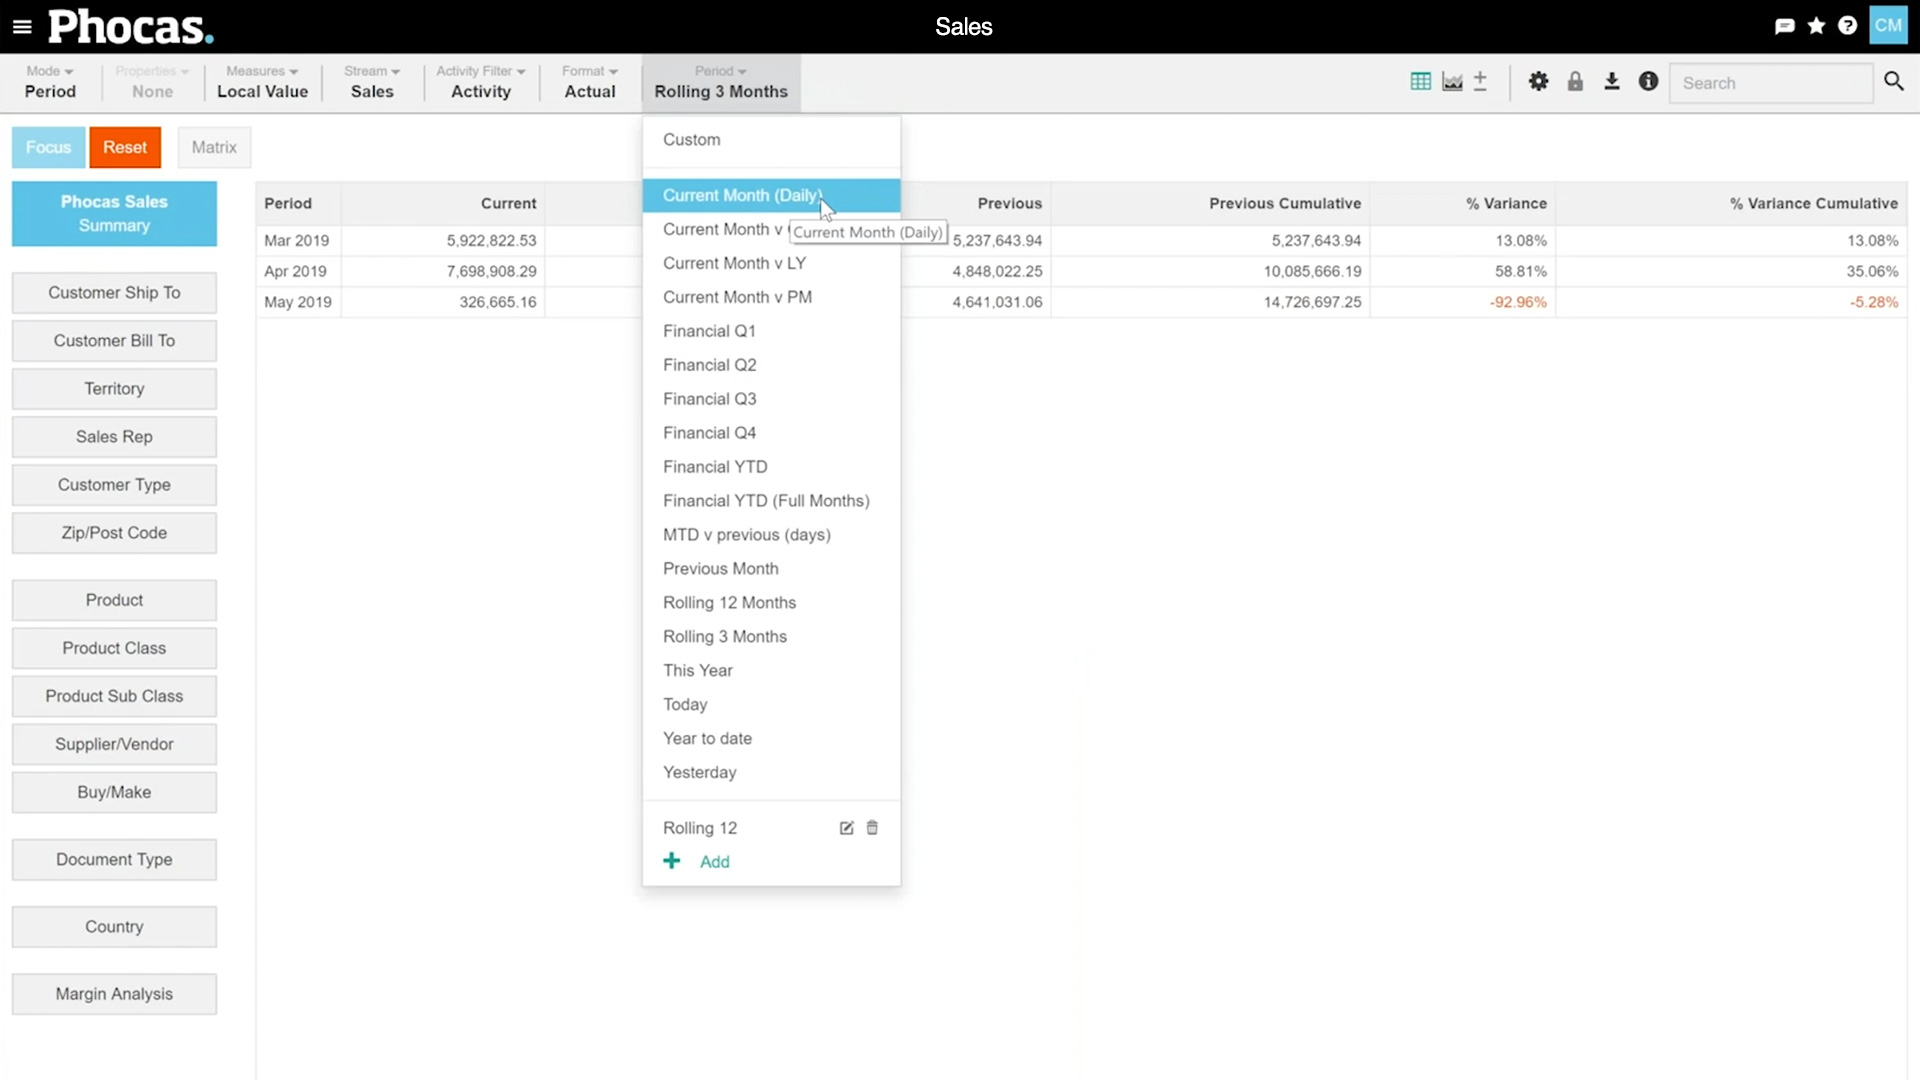Open the Activity Filter dropdown

480,82
